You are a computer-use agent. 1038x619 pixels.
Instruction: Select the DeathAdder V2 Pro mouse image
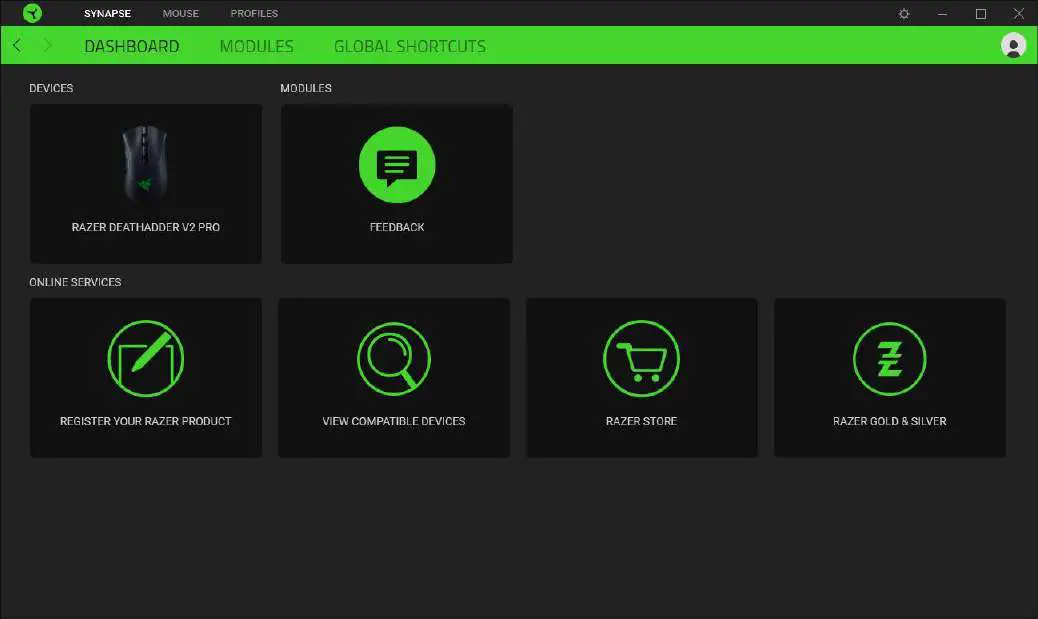click(145, 162)
